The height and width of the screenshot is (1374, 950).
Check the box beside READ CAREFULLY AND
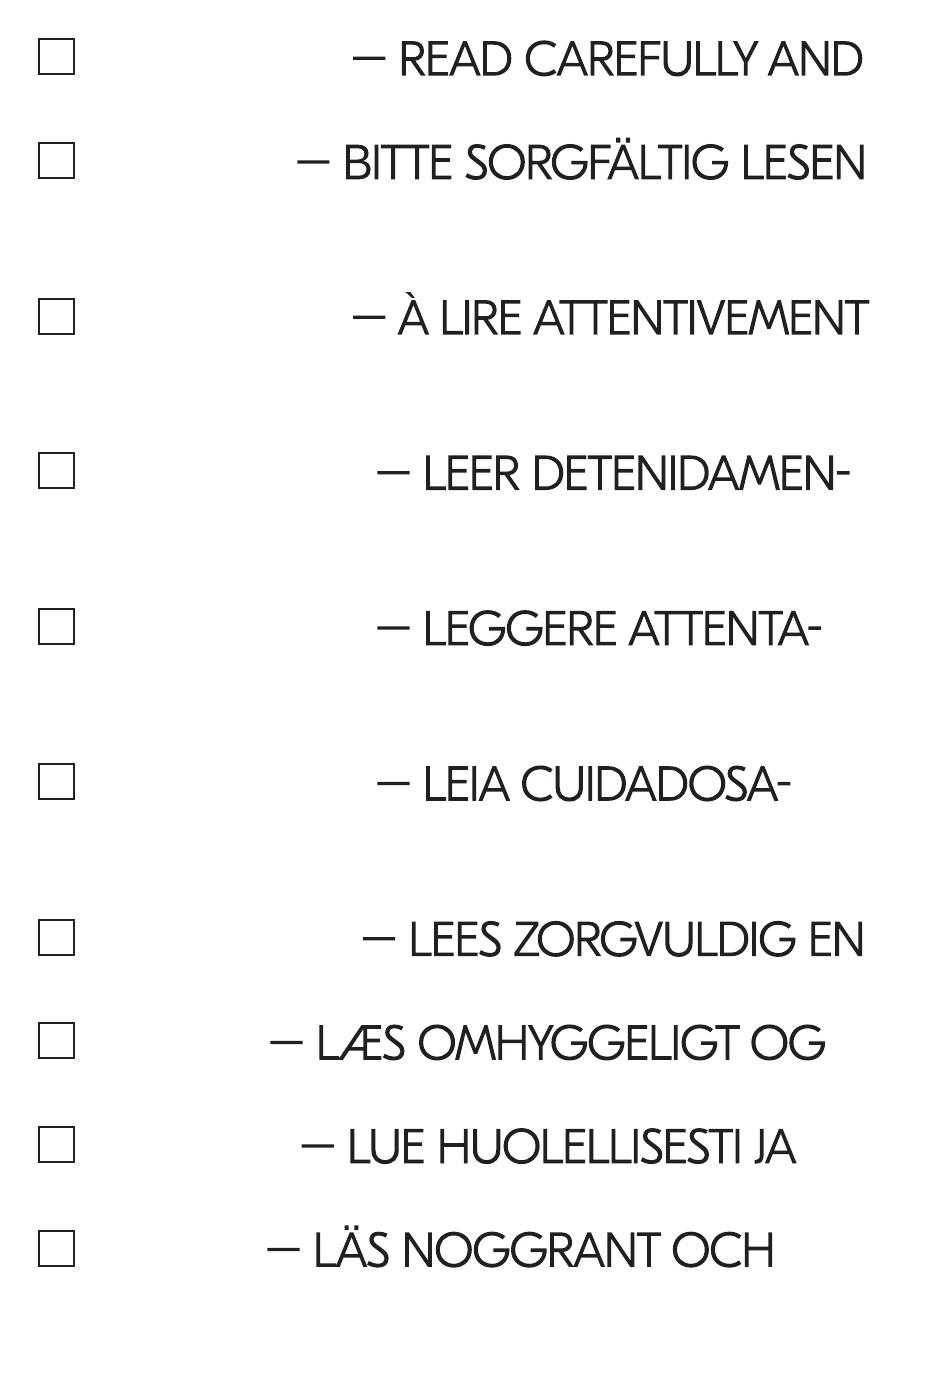(x=56, y=57)
